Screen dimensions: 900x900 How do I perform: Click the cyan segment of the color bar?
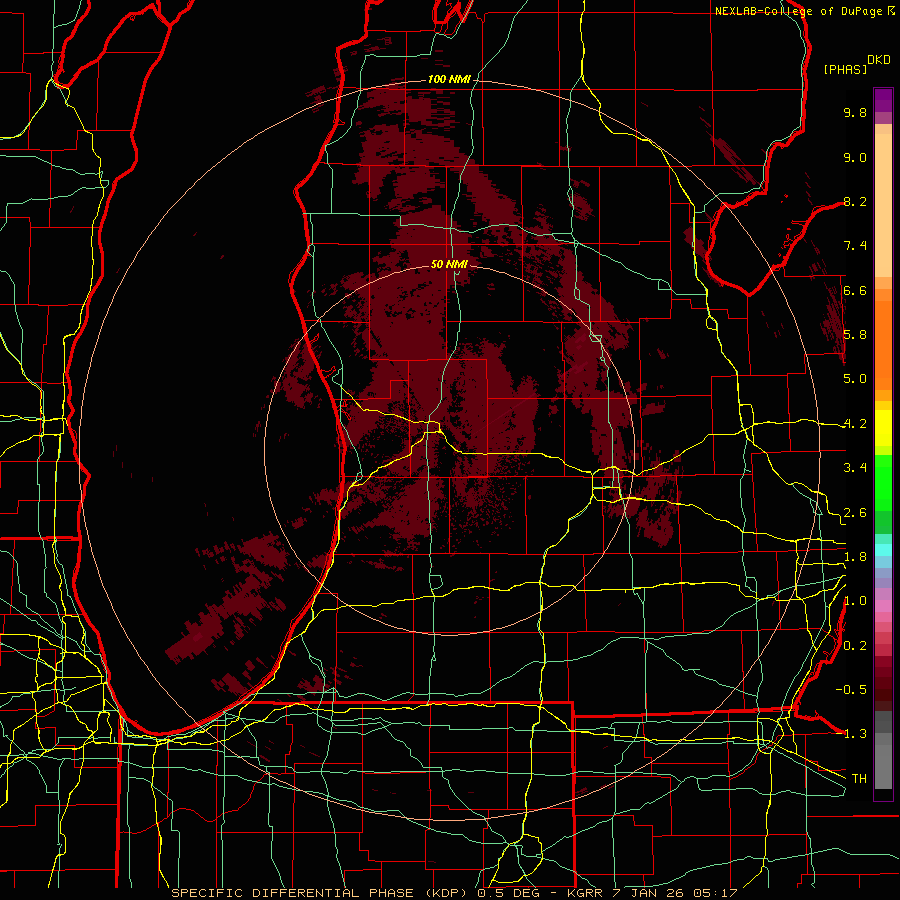coord(883,549)
